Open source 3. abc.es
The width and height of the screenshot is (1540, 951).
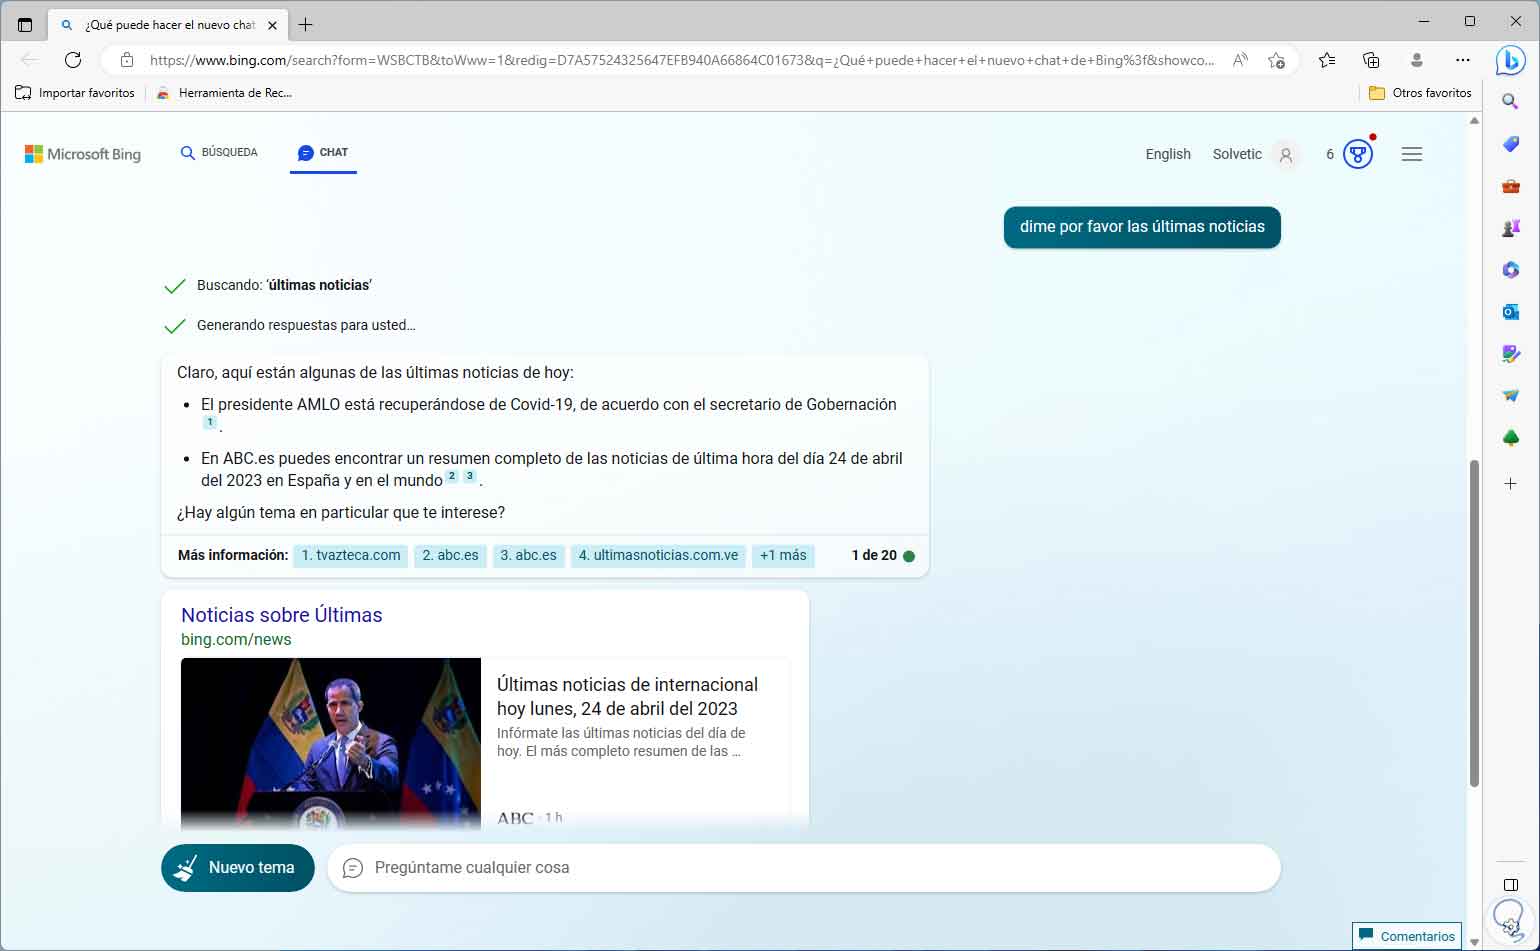pos(528,555)
